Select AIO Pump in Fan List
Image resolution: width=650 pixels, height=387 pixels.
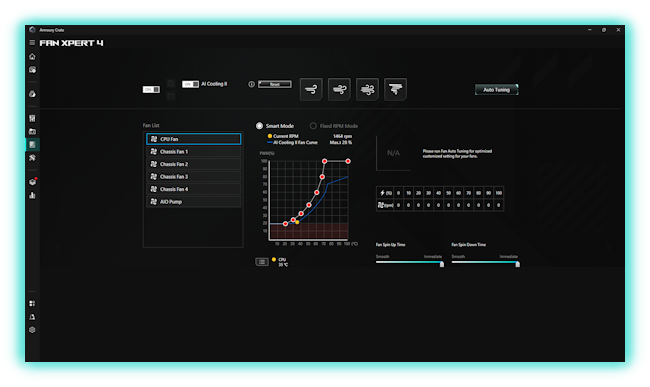pos(193,202)
